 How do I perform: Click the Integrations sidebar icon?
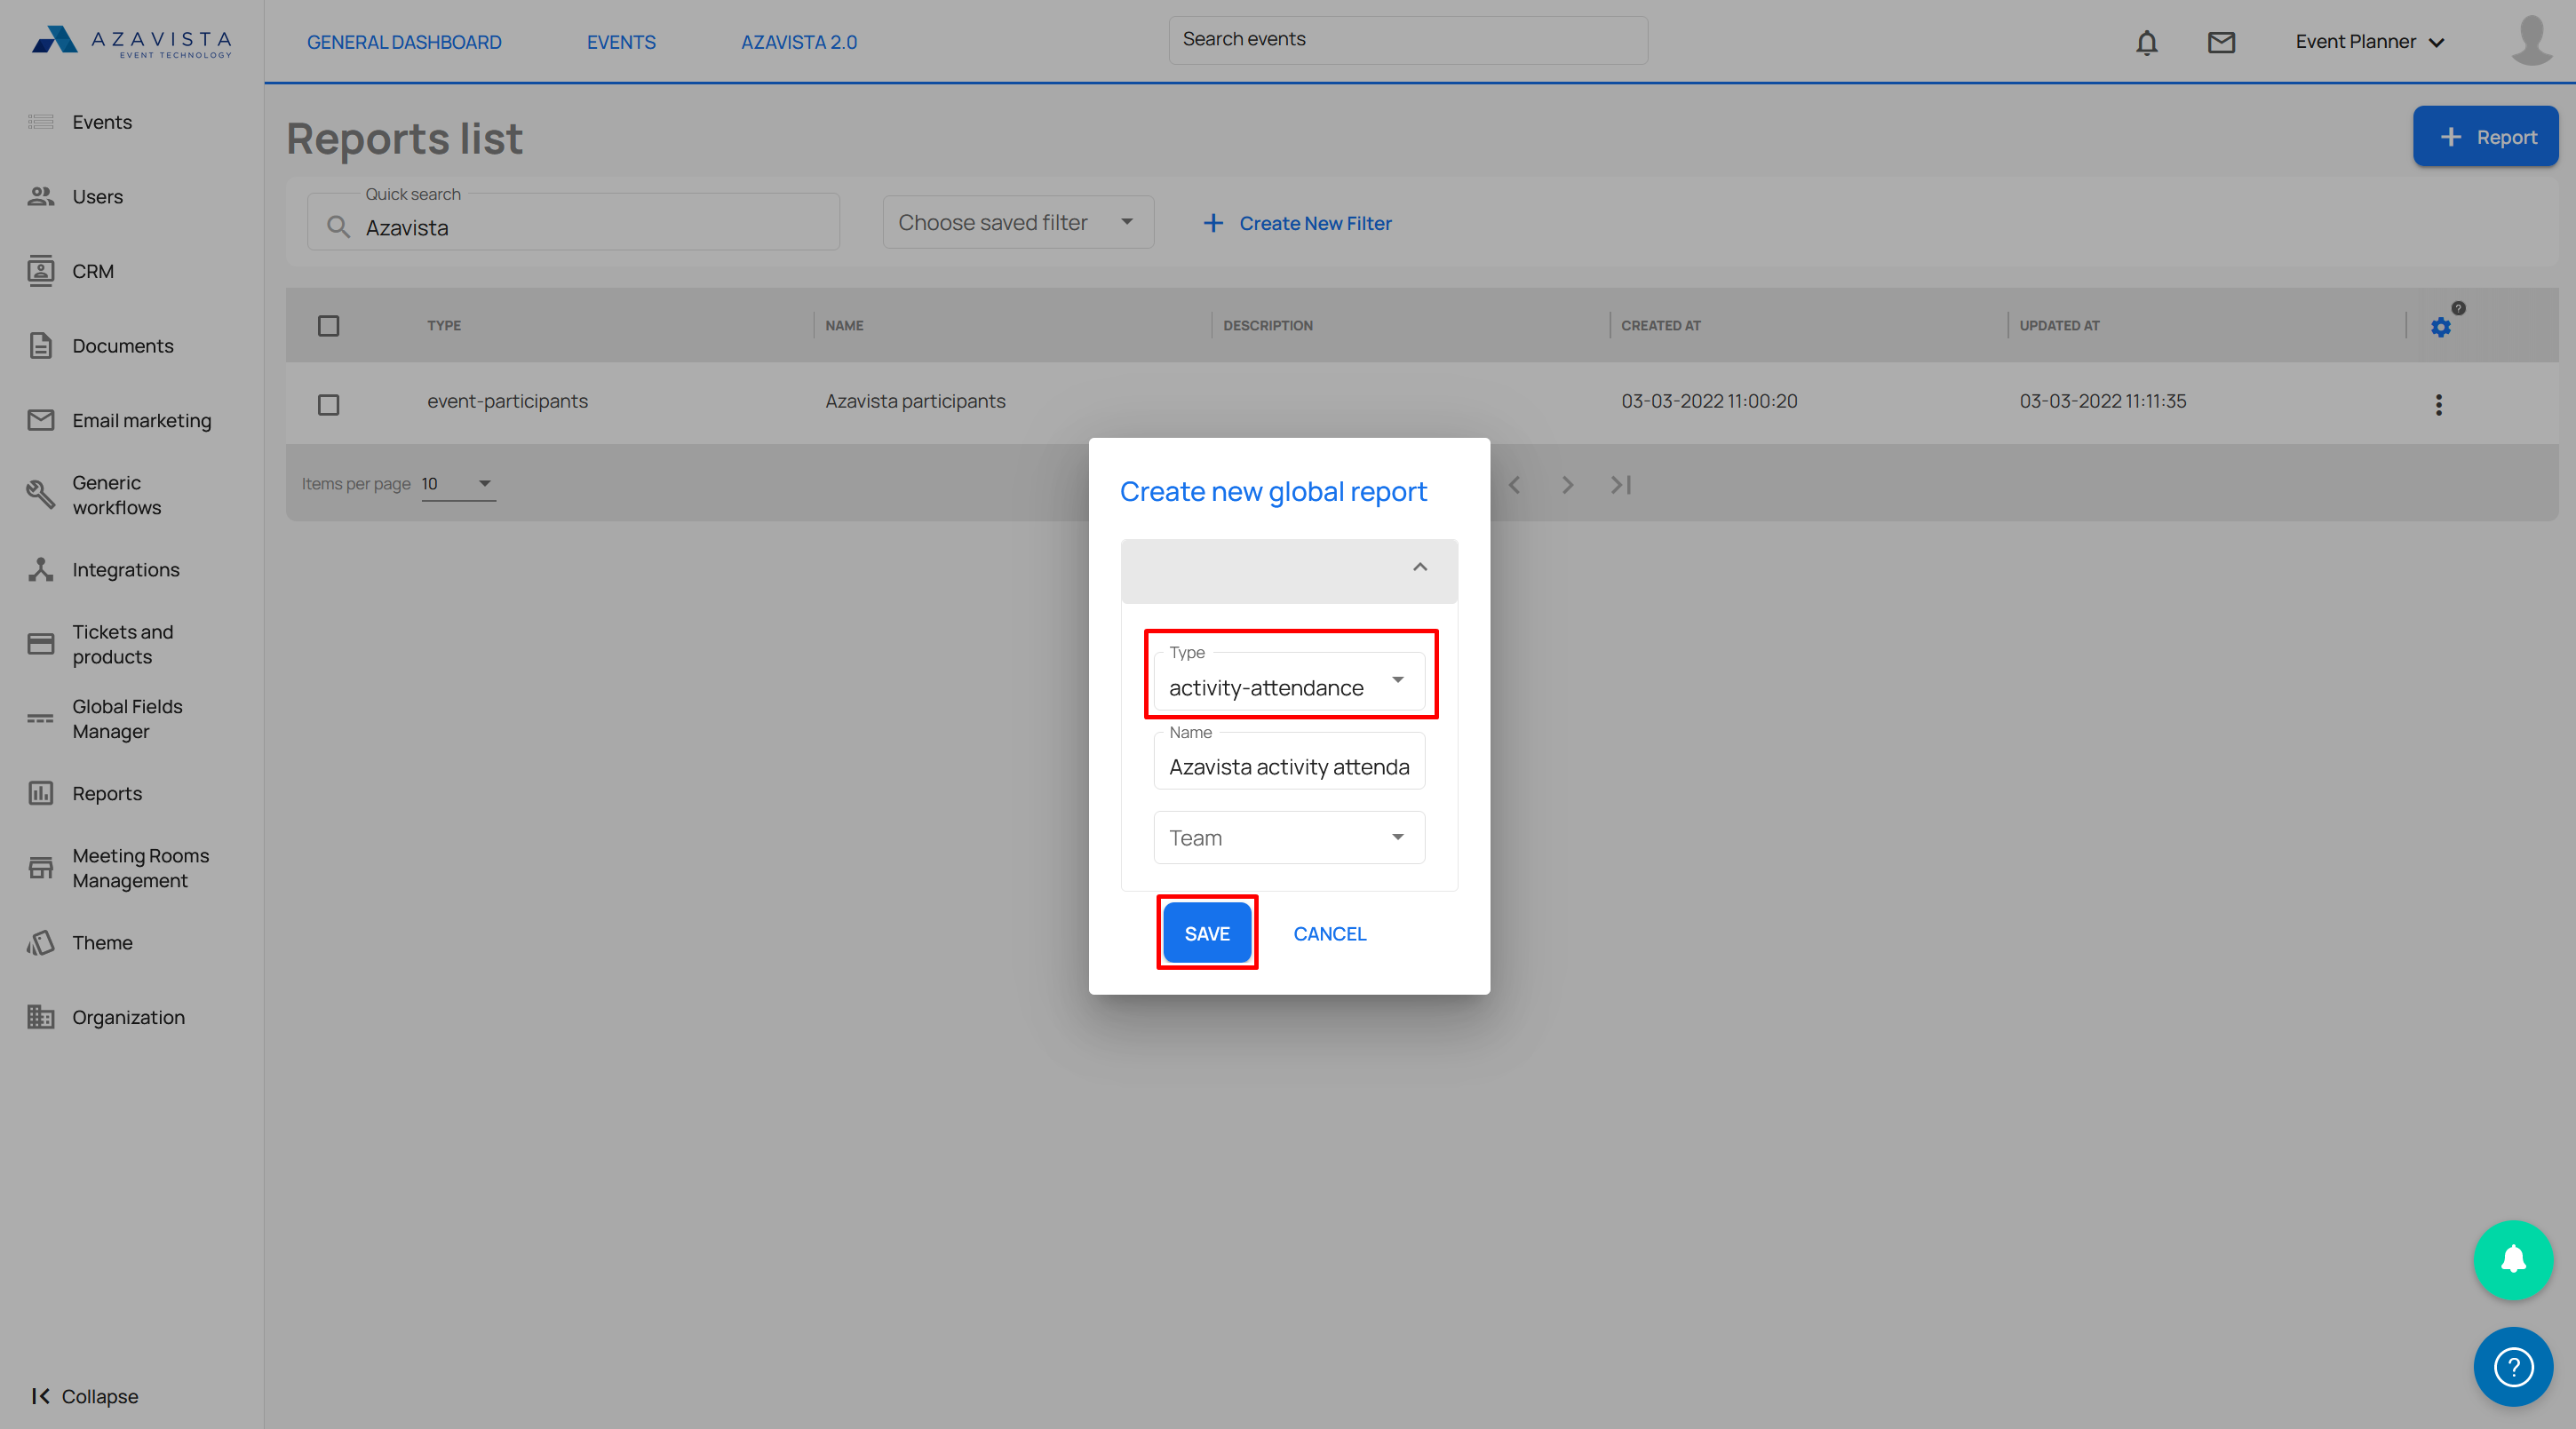coord(40,569)
